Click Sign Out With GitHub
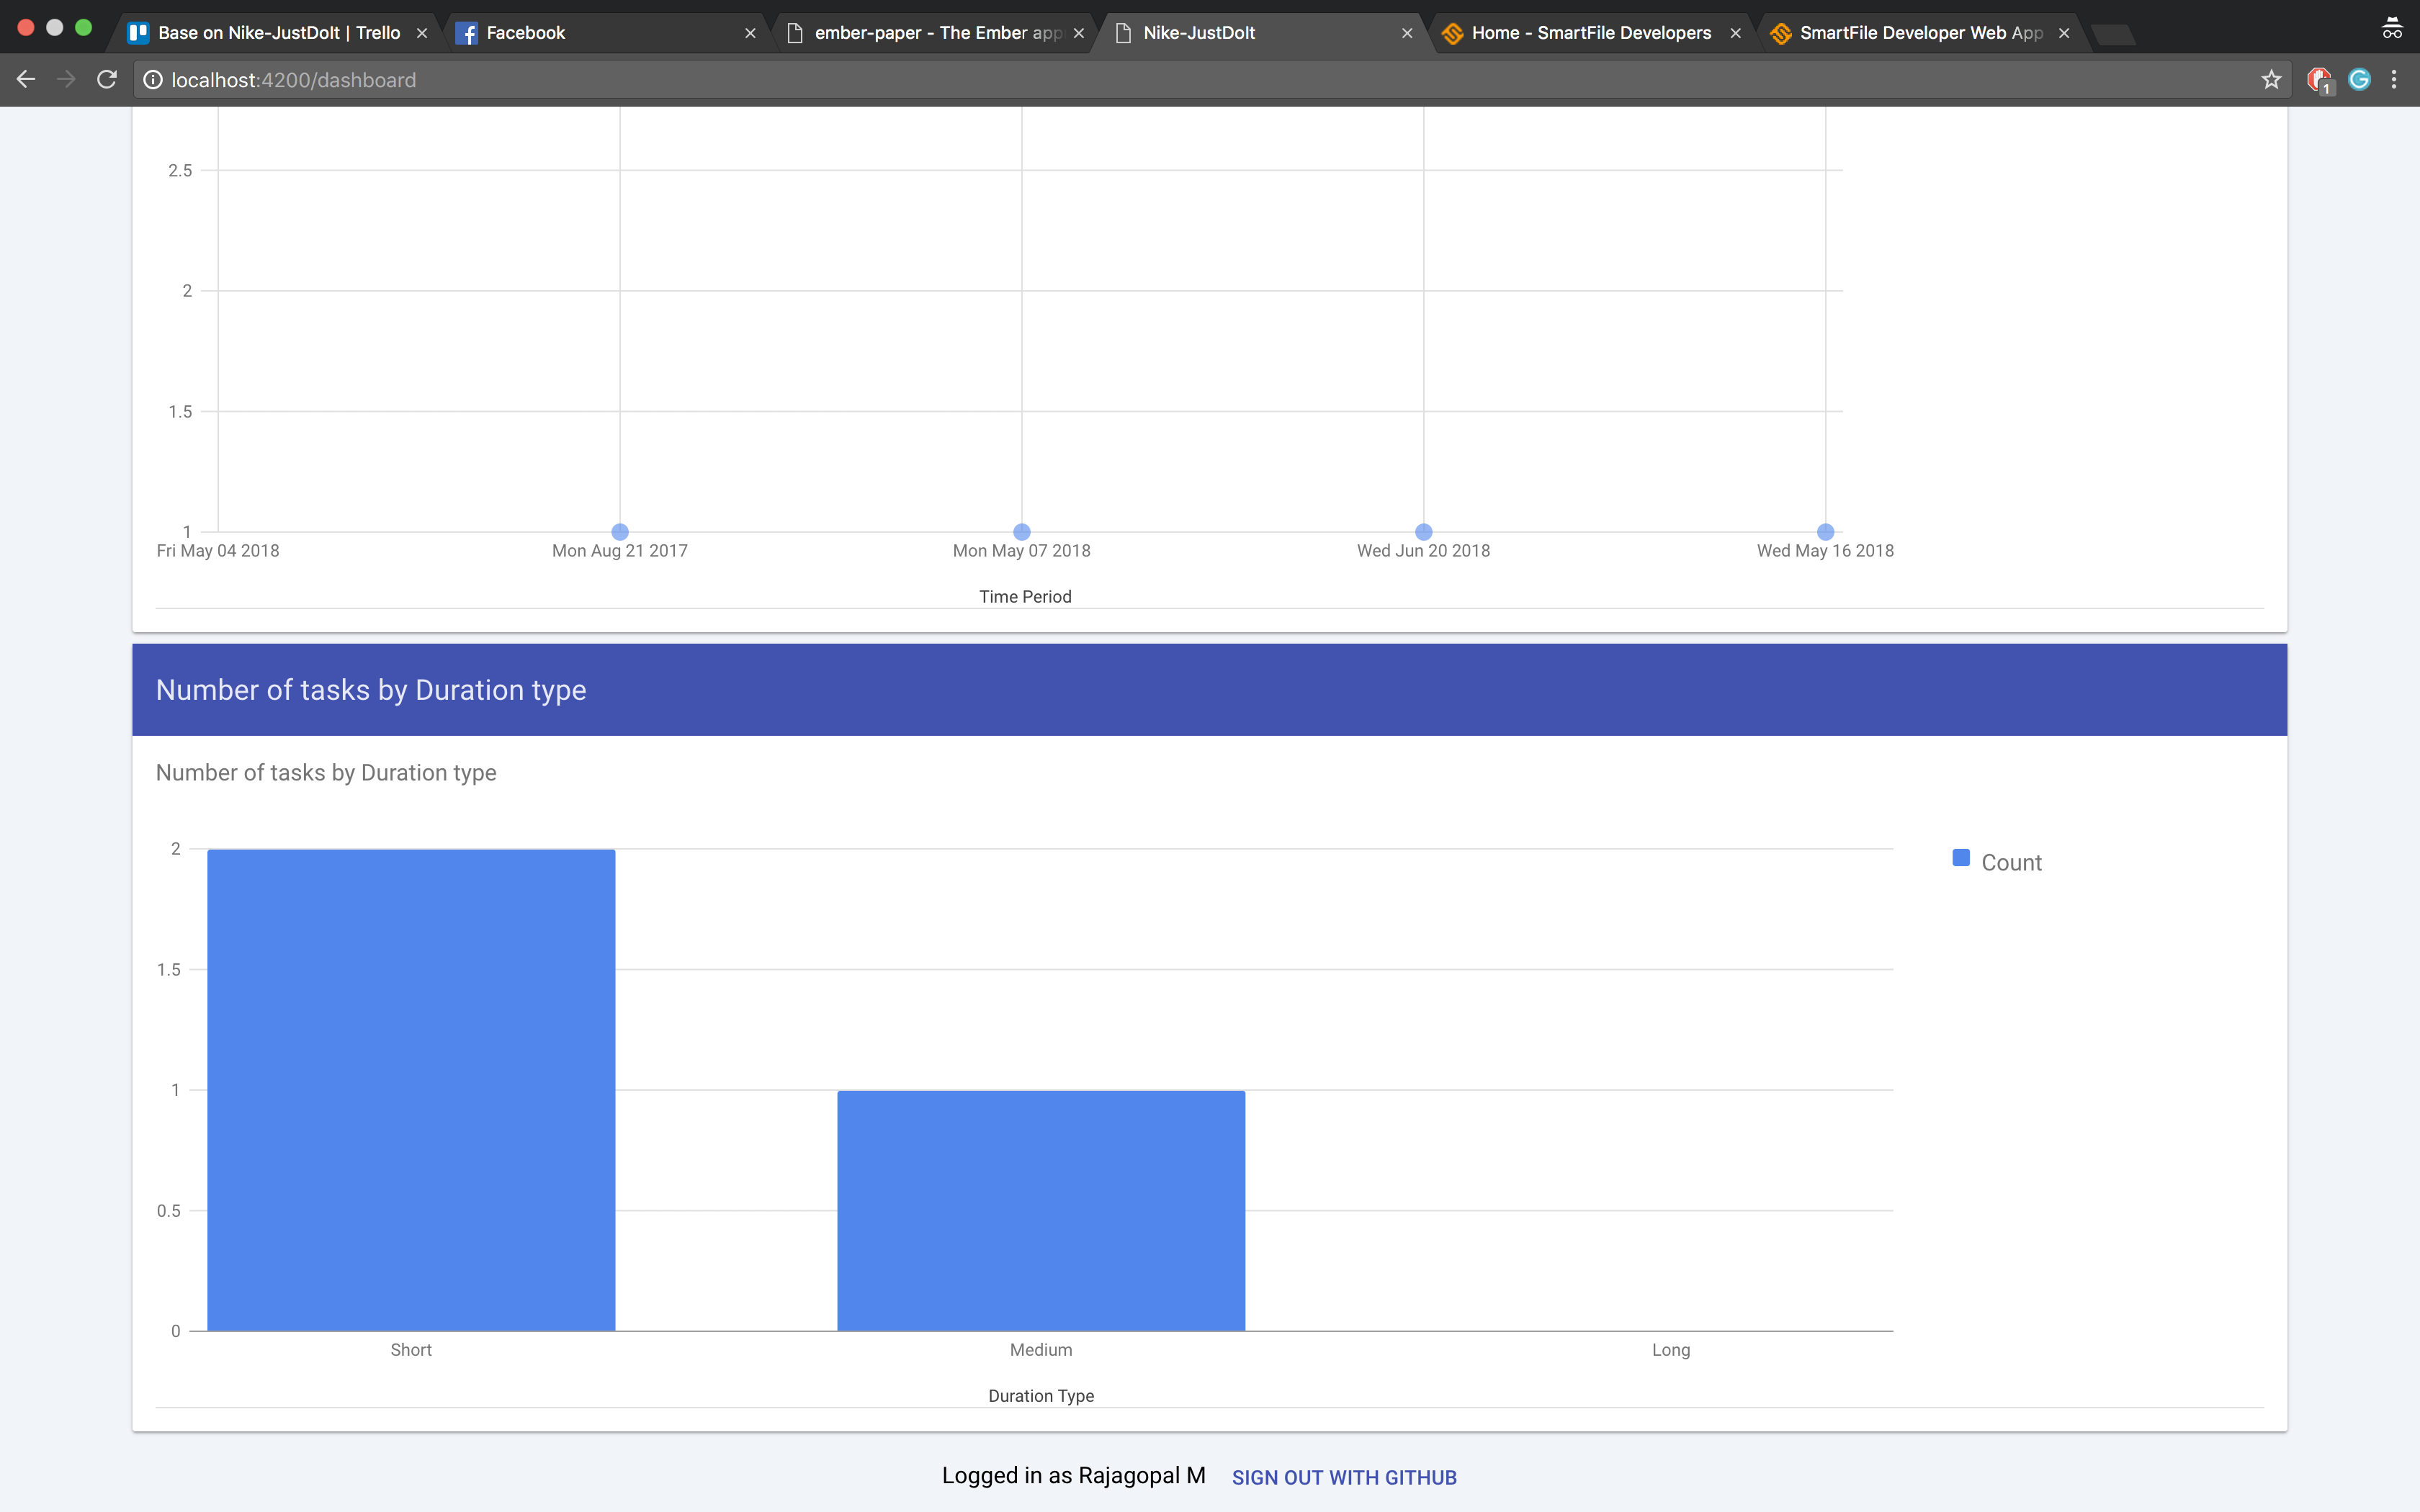The image size is (2420, 1512). pyautogui.click(x=1343, y=1477)
